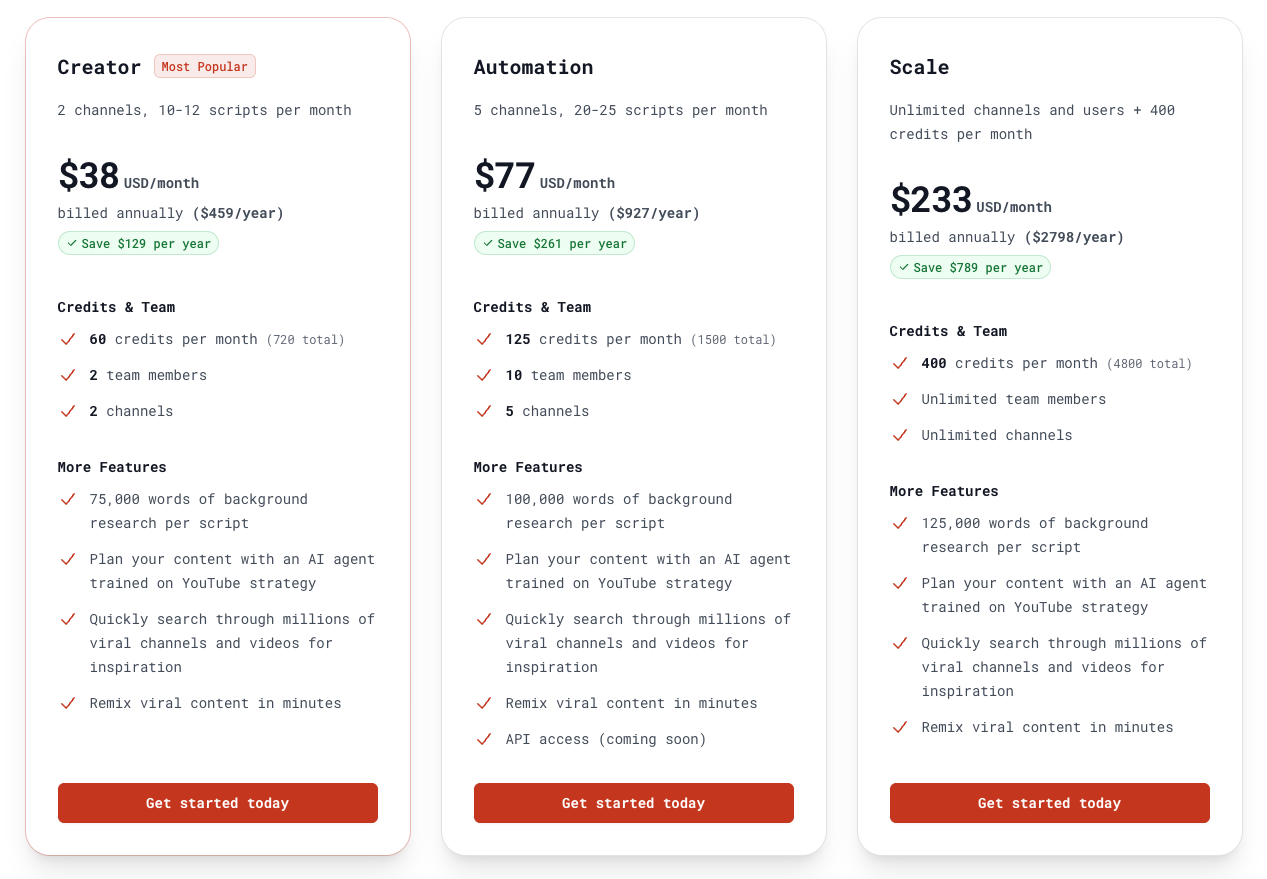The width and height of the screenshot is (1267, 879).
Task: Click the Save $789 per year badge
Action: (970, 268)
